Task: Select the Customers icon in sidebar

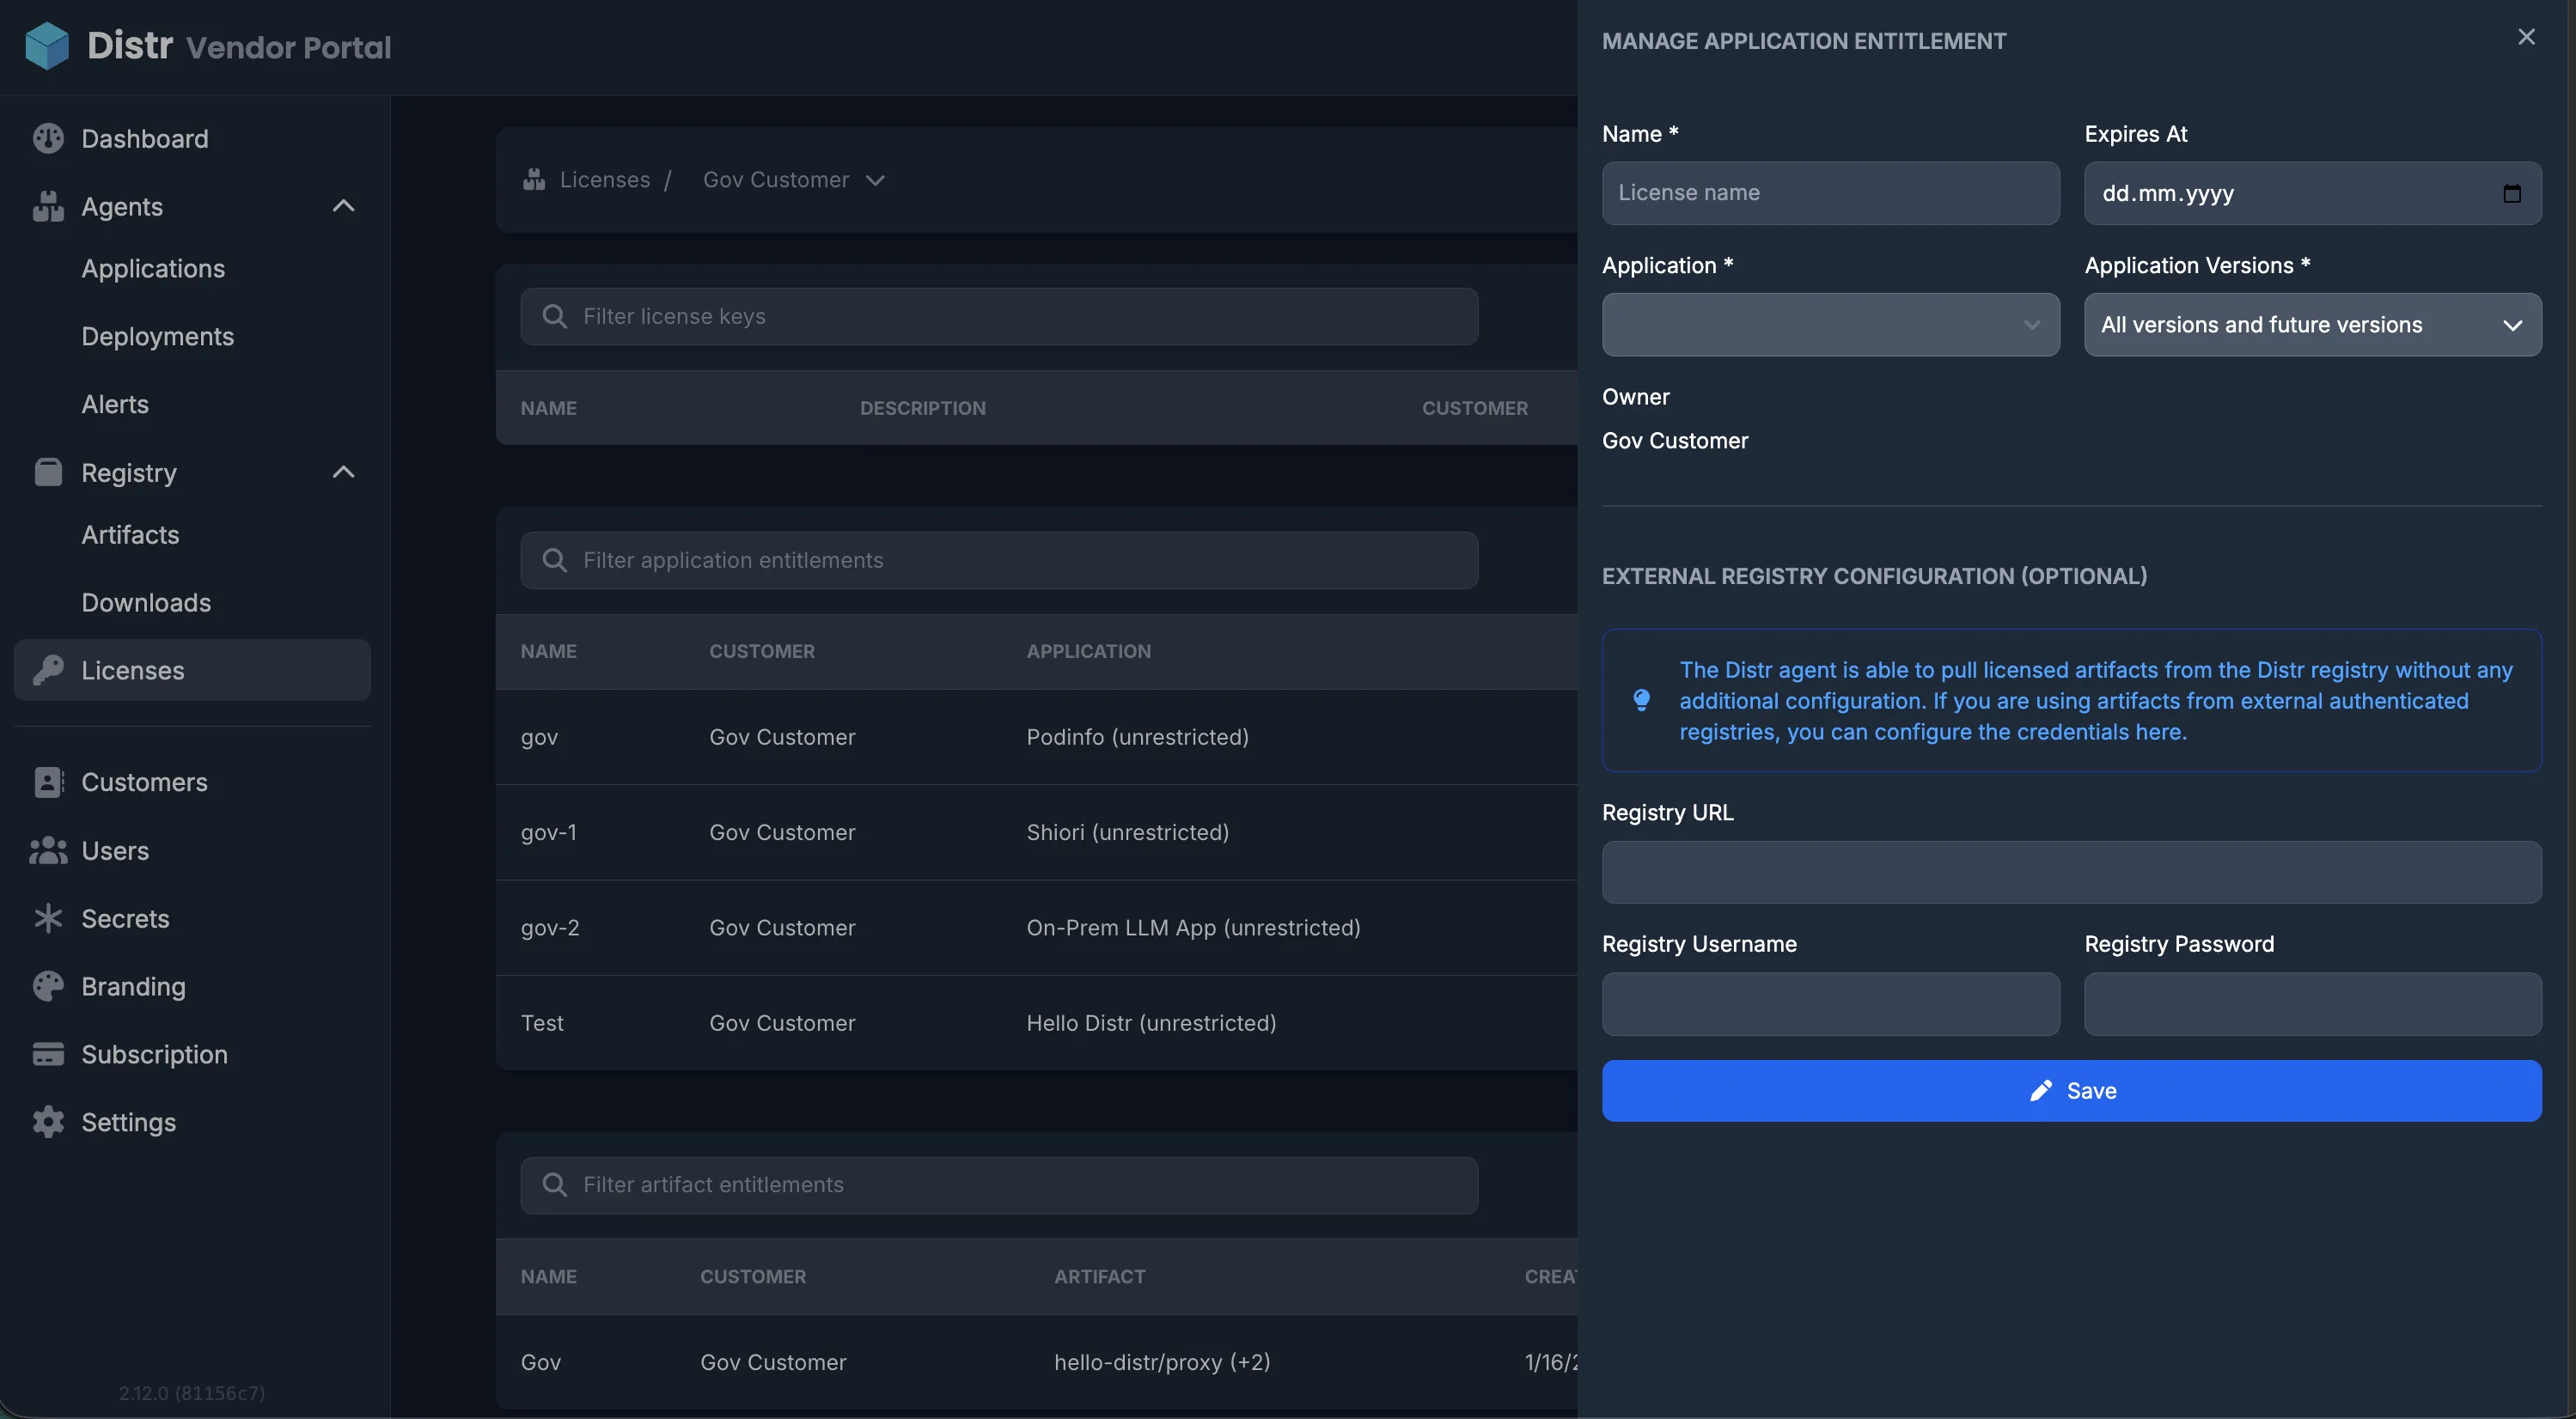Action: pyautogui.click(x=49, y=782)
